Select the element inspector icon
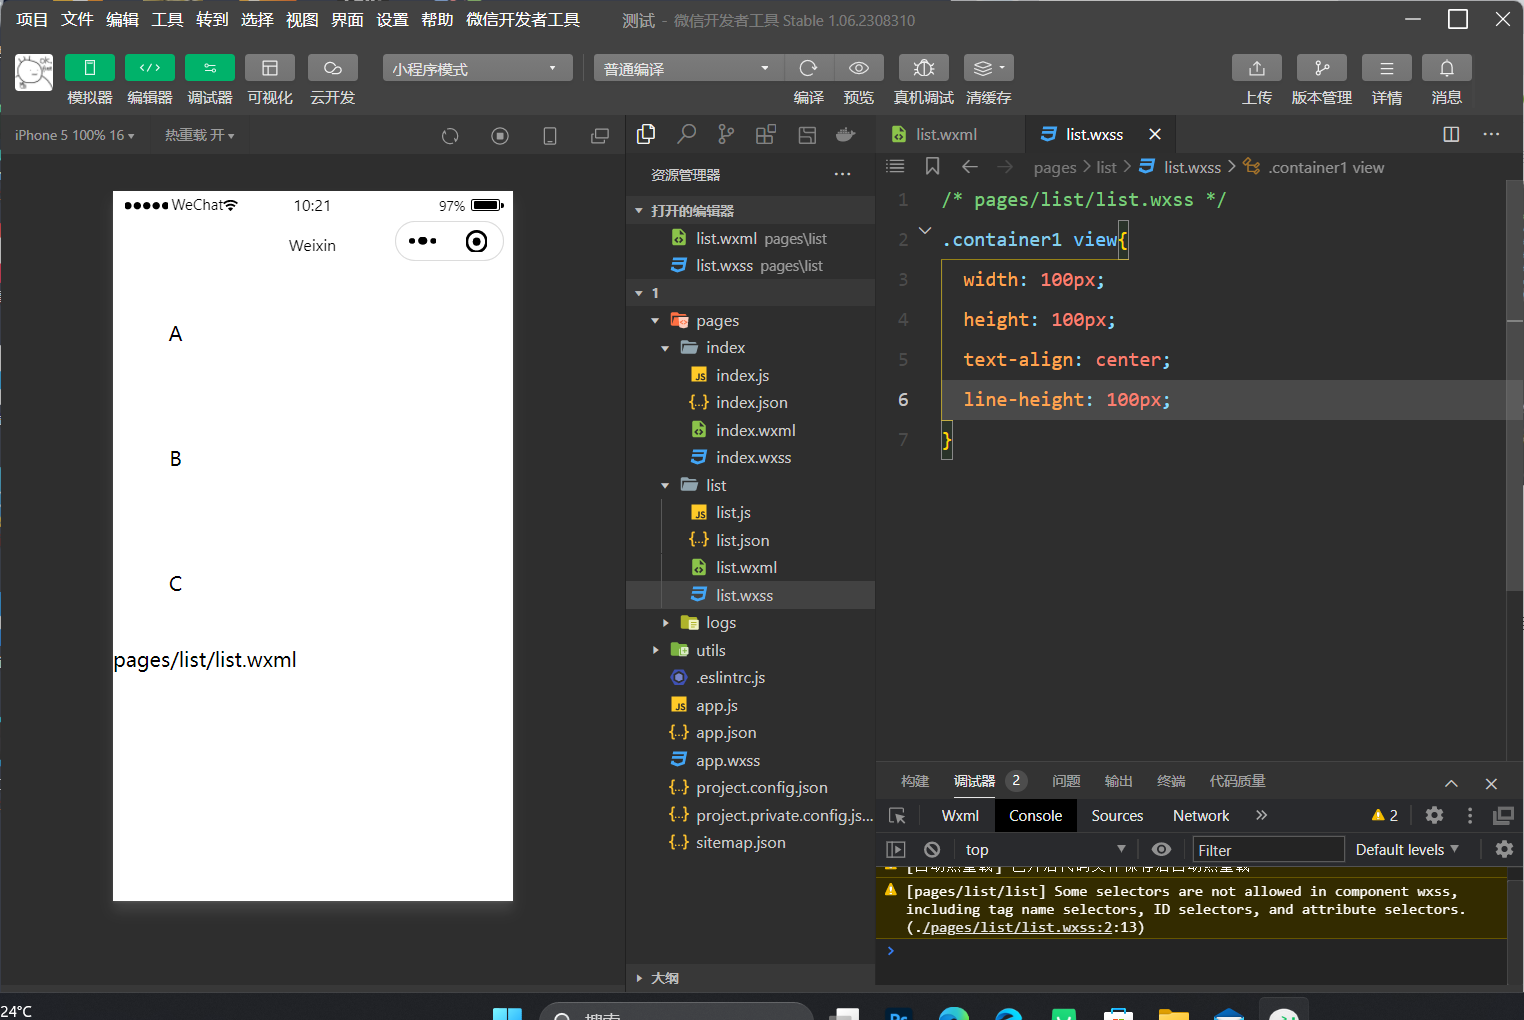The width and height of the screenshot is (1524, 1020). [897, 816]
